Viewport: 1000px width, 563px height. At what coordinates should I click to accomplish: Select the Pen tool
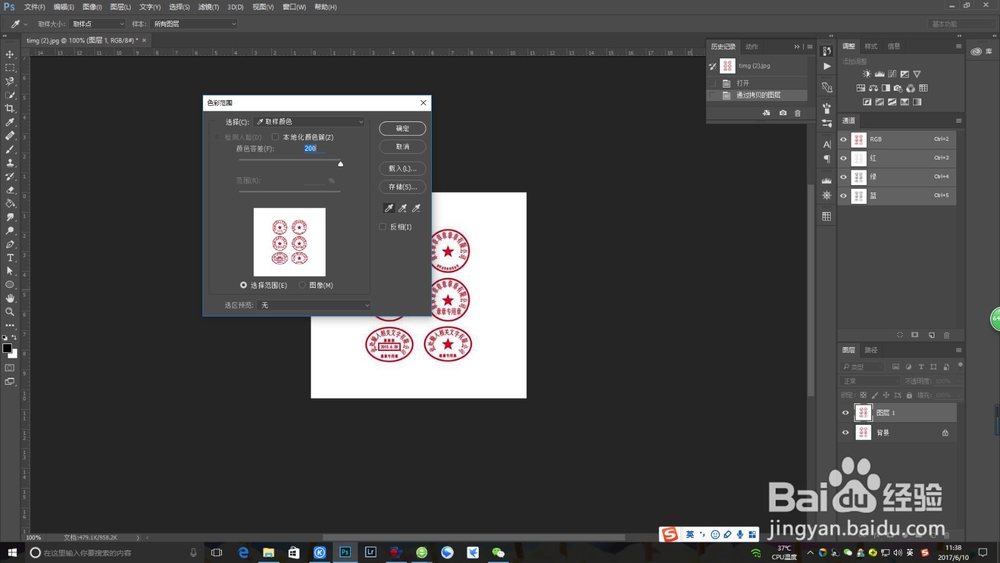coord(10,244)
